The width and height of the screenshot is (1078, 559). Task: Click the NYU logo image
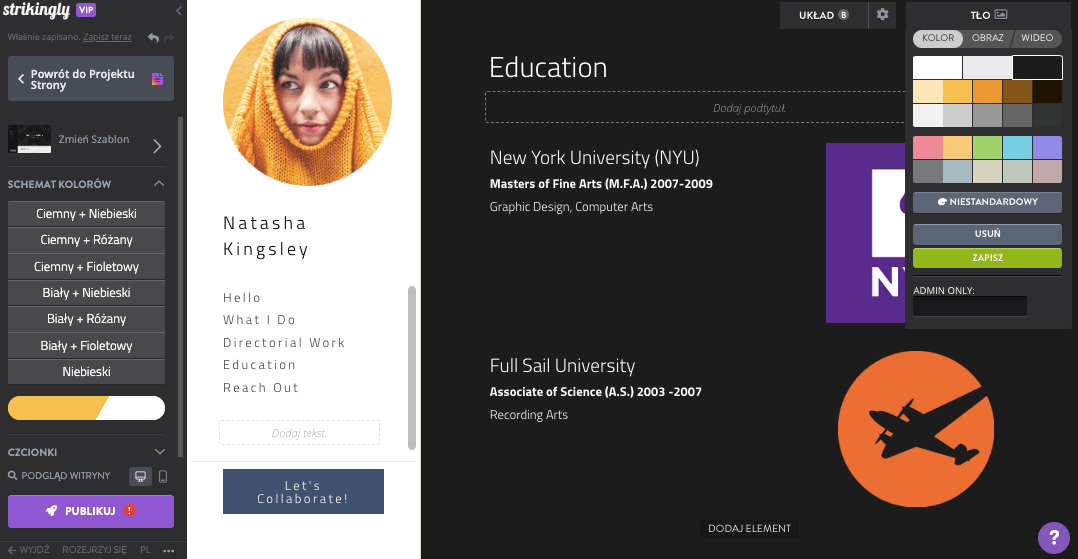(x=866, y=233)
